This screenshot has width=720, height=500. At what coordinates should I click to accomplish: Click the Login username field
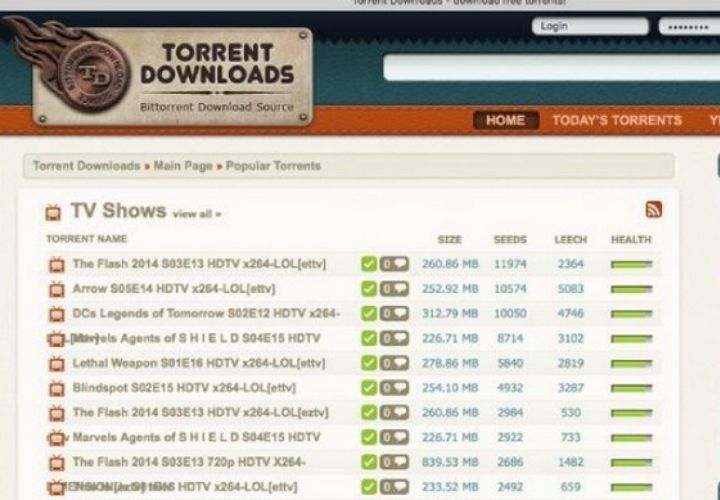(589, 27)
